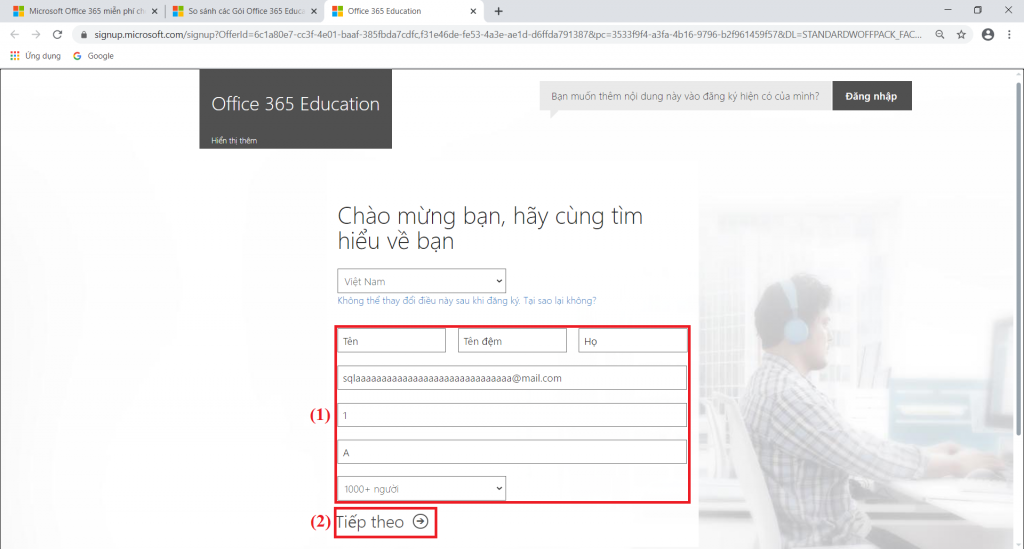
Task: Open the Chrome three-dot menu
Action: [1009, 35]
